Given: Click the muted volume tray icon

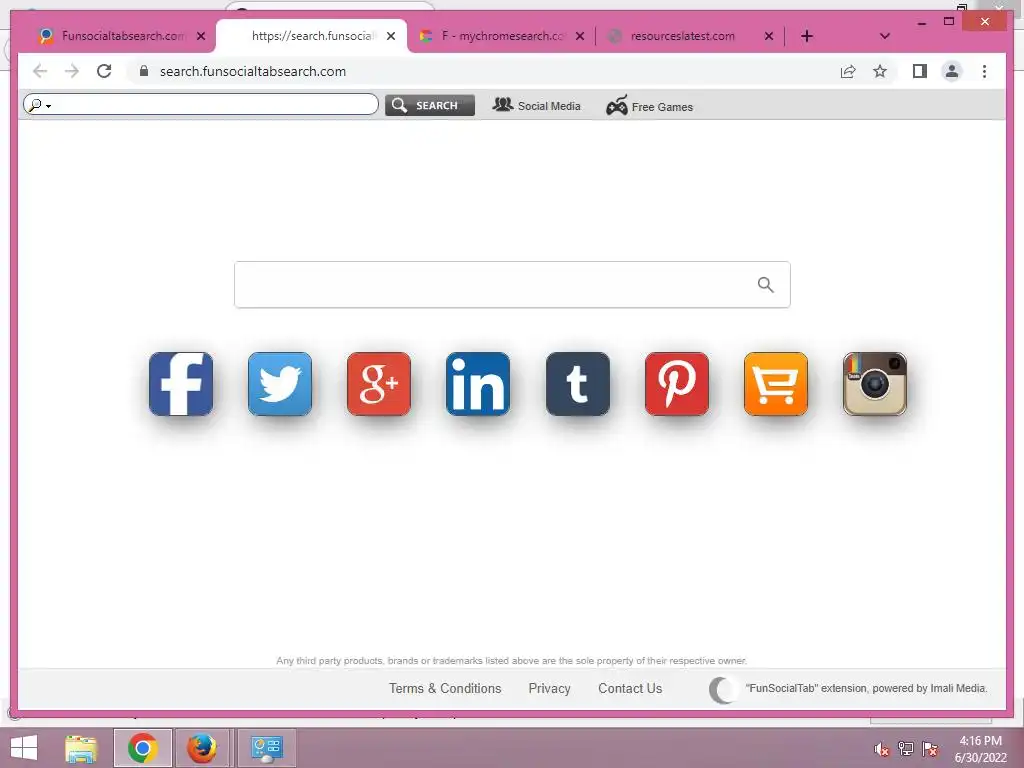Looking at the screenshot, I should (x=882, y=749).
